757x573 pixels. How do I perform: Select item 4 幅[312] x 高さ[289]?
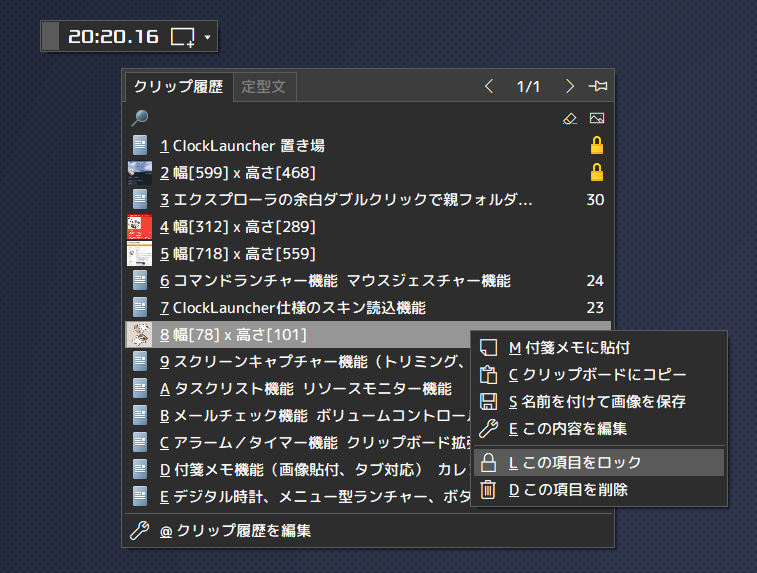[368, 226]
